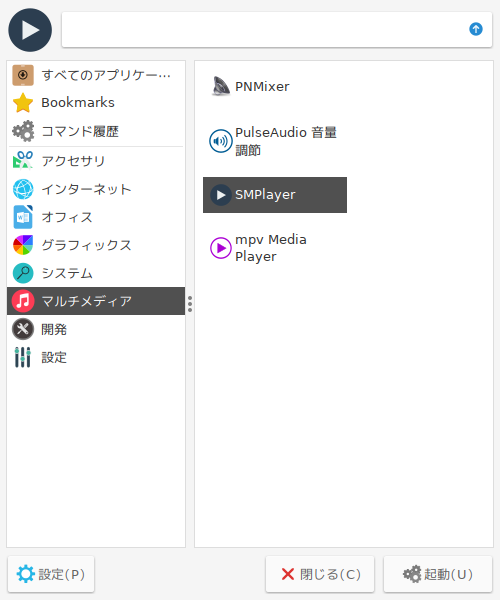Viewport: 500px width, 600px height.
Task: Click the globe Internet icon
Action: pyautogui.click(x=23, y=189)
